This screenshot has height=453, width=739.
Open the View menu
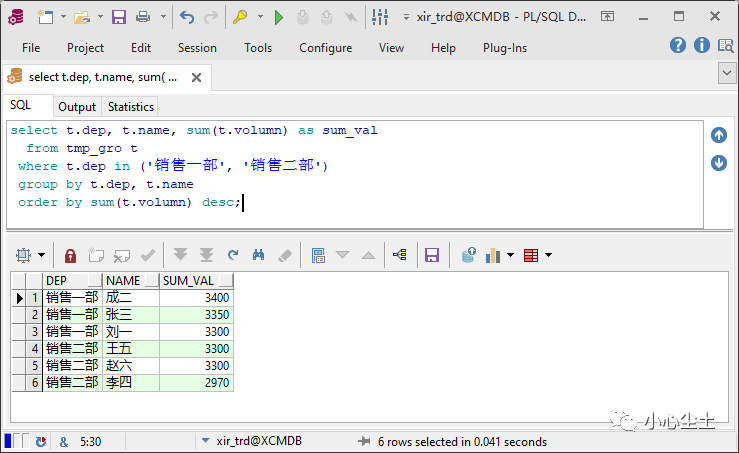[391, 48]
